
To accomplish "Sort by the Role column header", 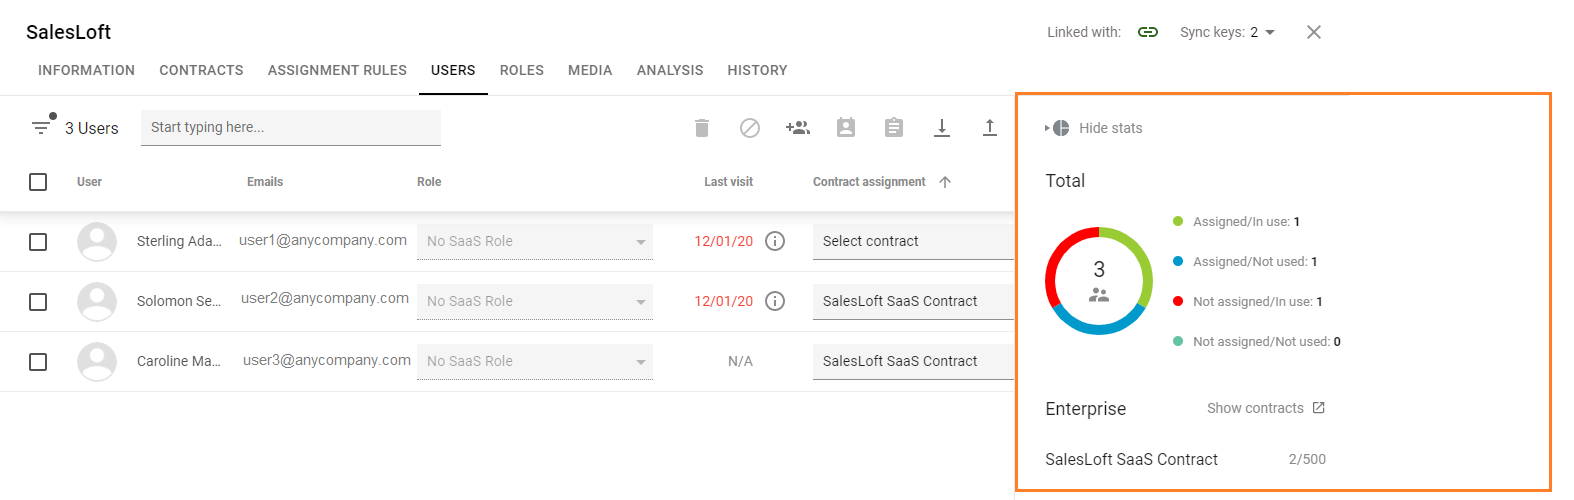I will tap(429, 182).
